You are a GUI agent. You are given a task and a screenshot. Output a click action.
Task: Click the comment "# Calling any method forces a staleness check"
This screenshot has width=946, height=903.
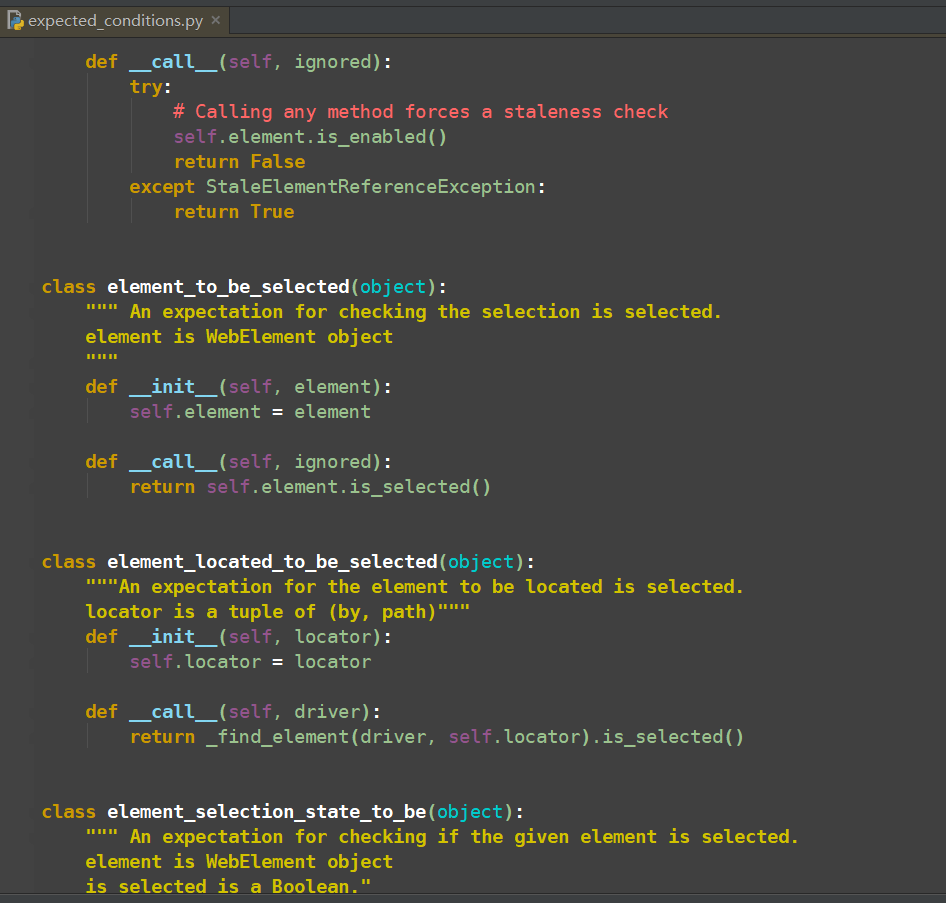421,112
